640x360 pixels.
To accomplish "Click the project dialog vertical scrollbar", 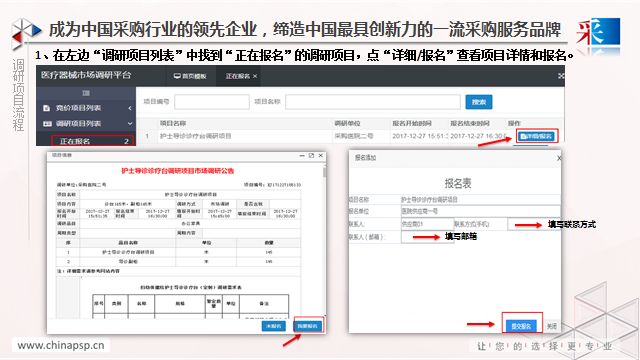I will click(324, 241).
